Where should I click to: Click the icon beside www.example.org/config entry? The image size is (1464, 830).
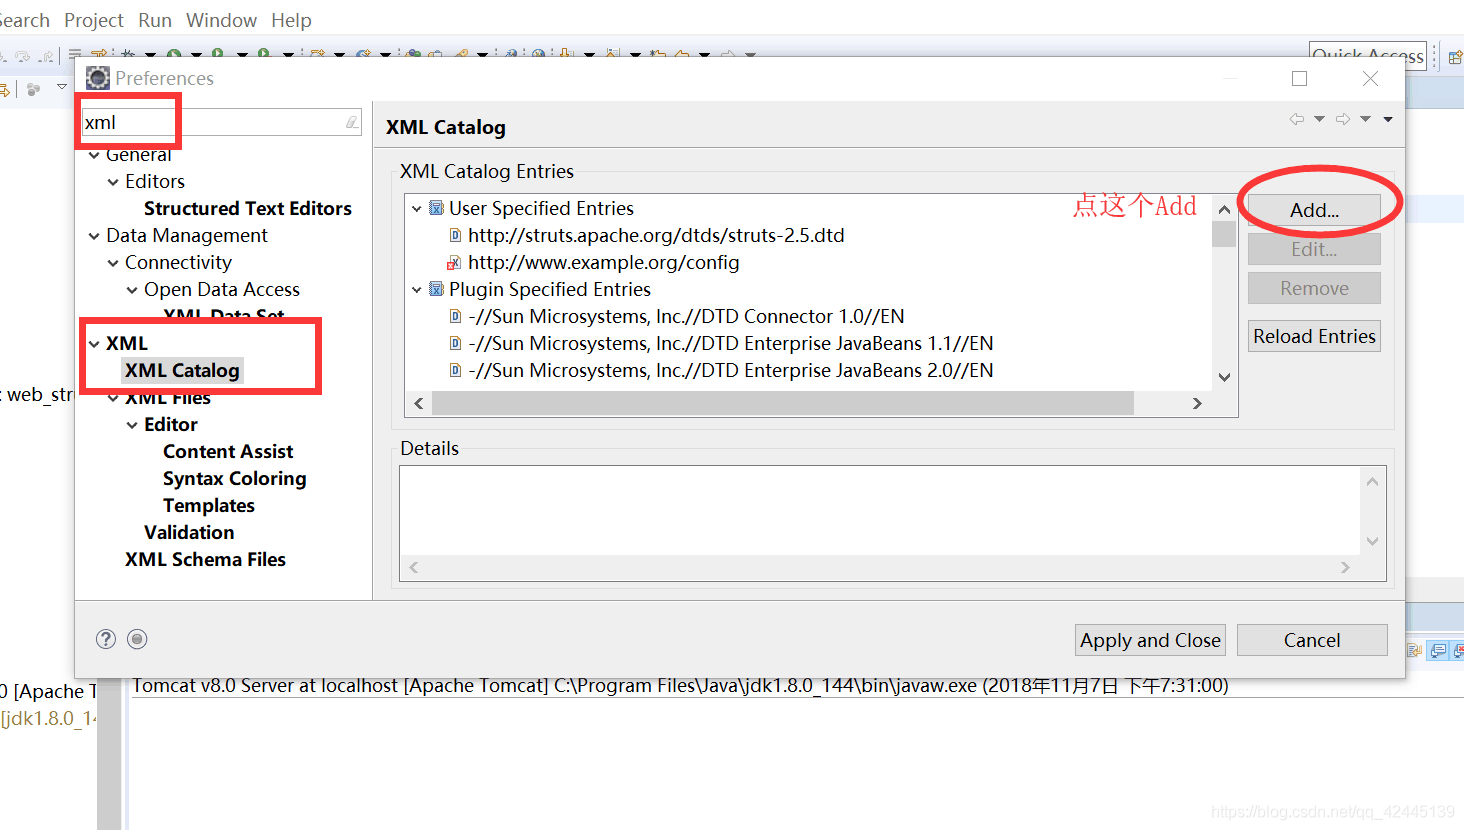455,263
